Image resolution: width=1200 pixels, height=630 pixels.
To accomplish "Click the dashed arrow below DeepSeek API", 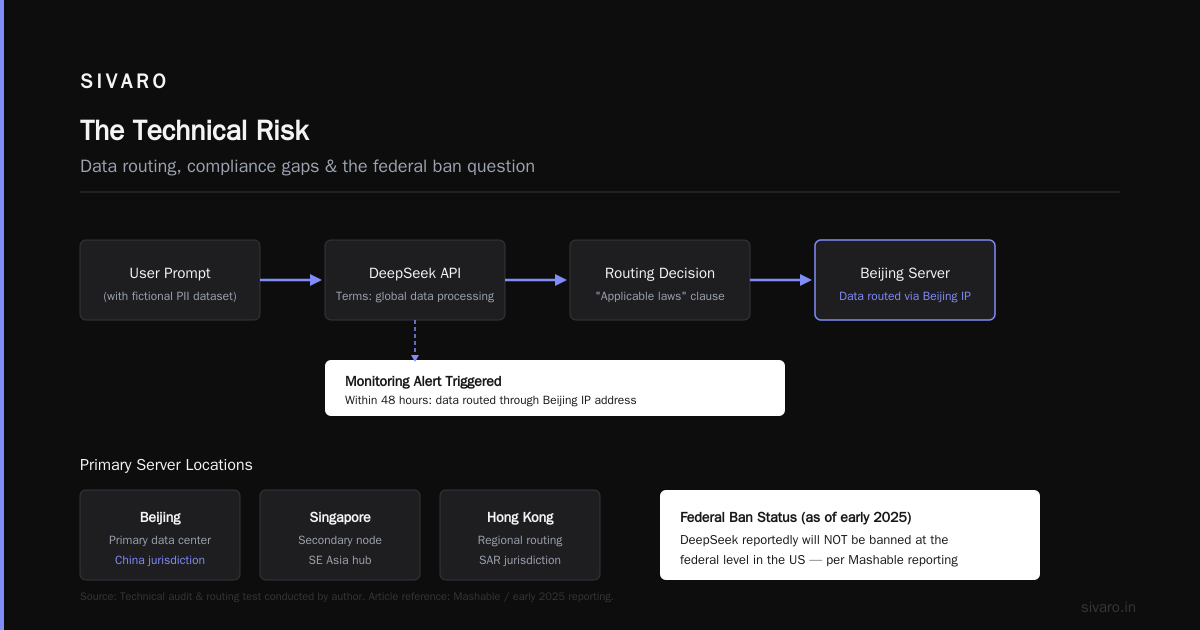I will 414,340.
